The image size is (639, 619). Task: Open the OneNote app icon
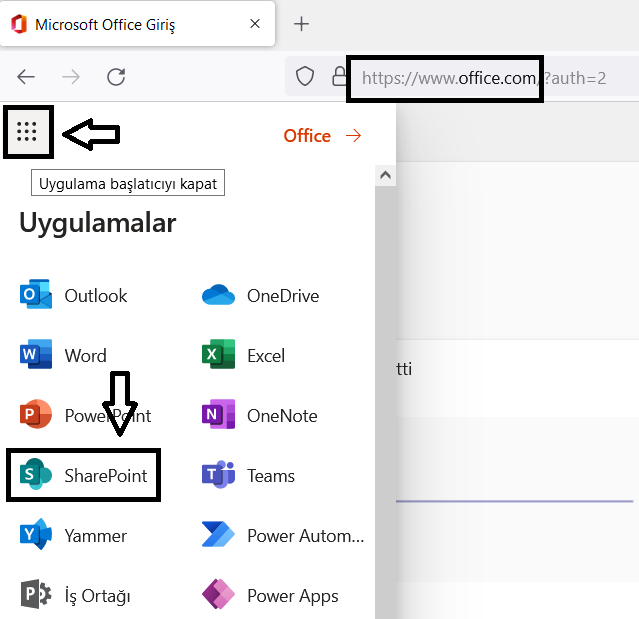(x=218, y=414)
